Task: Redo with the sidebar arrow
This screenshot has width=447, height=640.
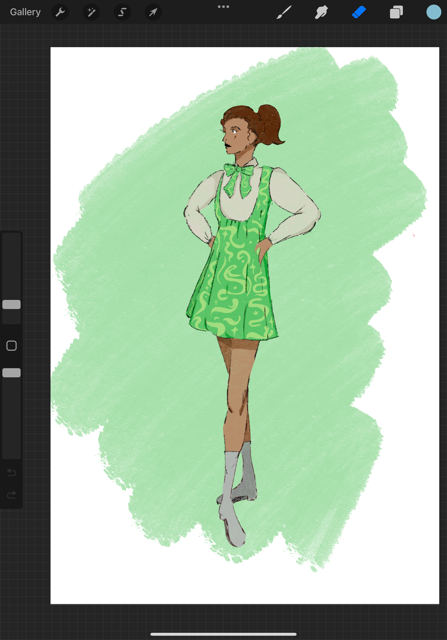Action: coord(11,495)
